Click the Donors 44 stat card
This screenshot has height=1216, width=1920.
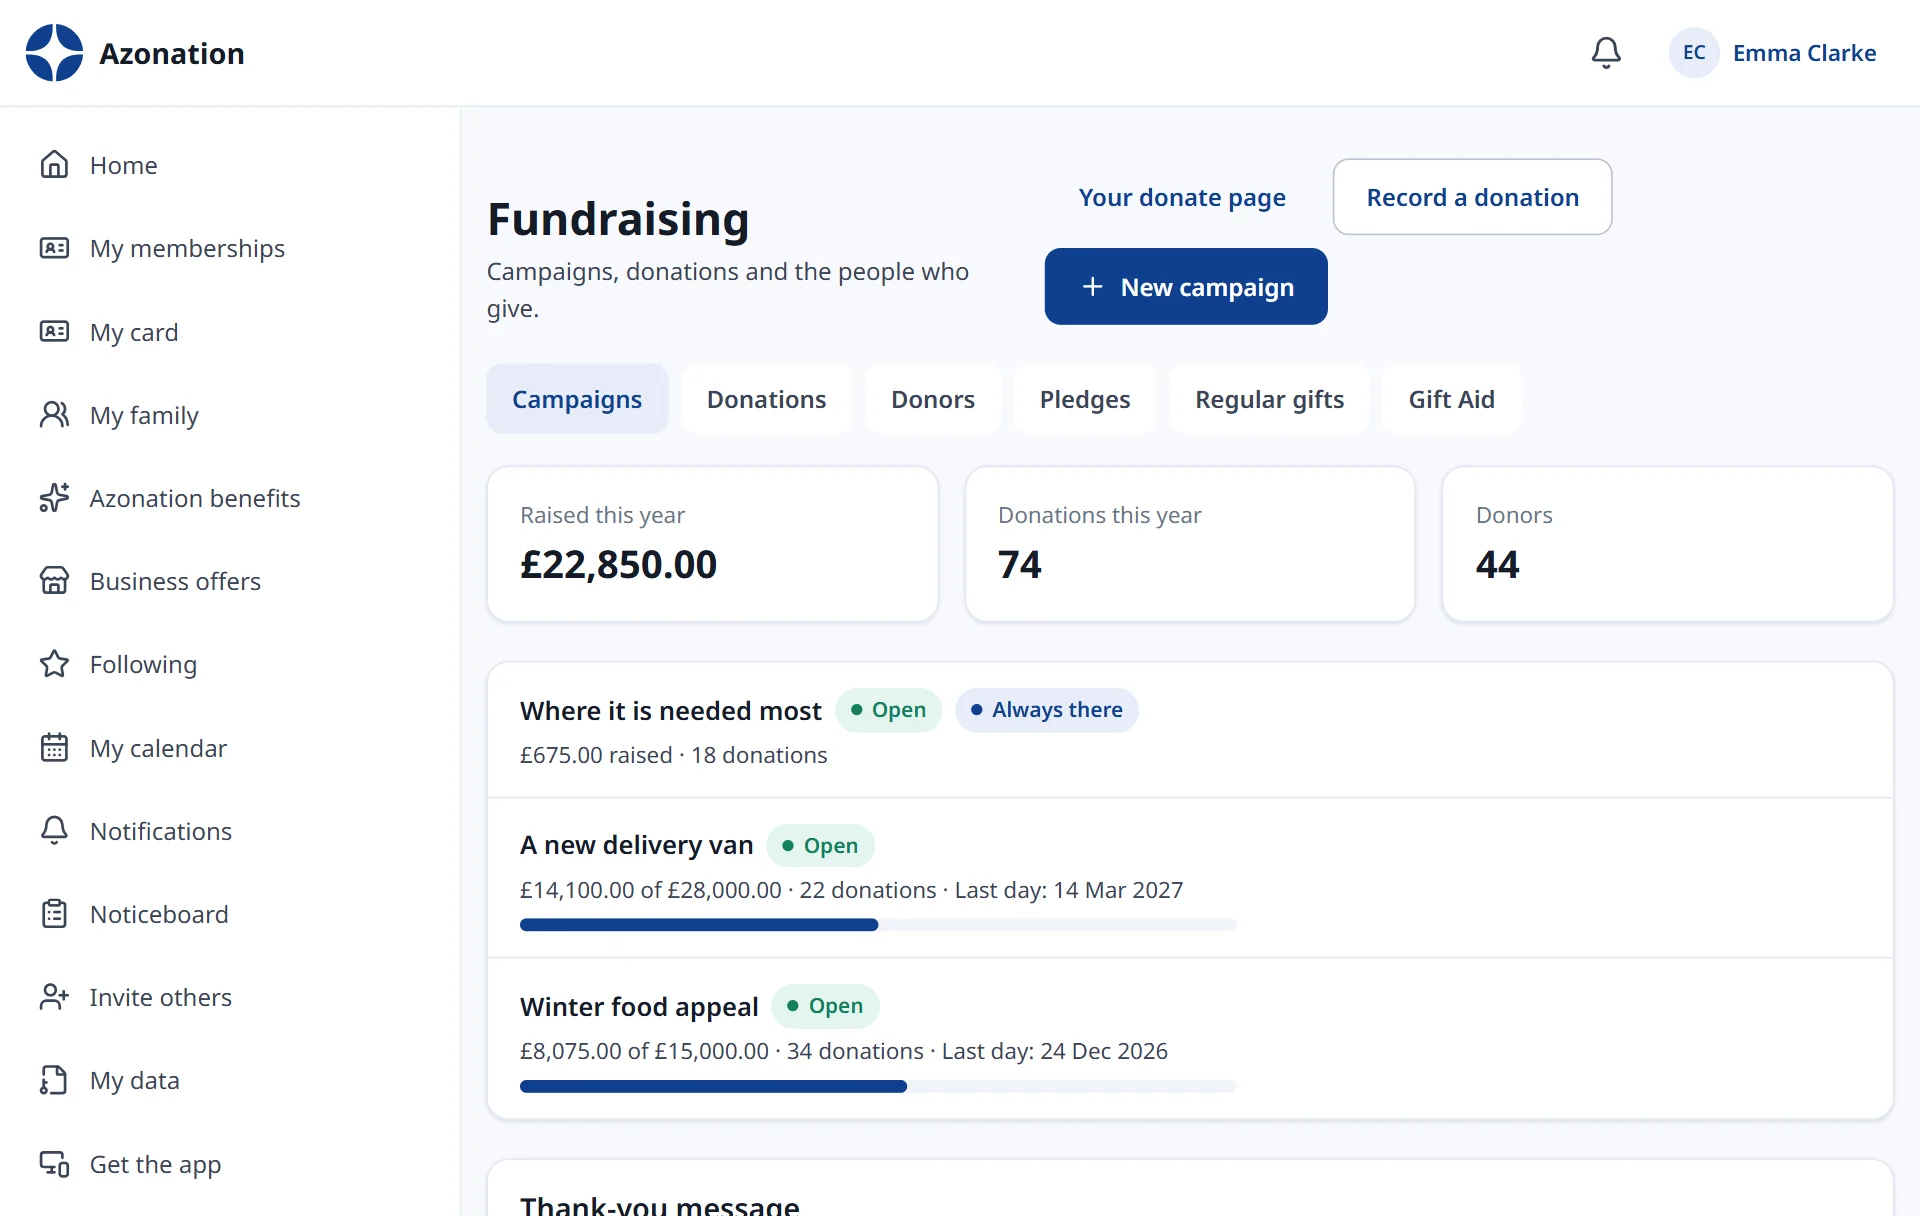pyautogui.click(x=1668, y=544)
